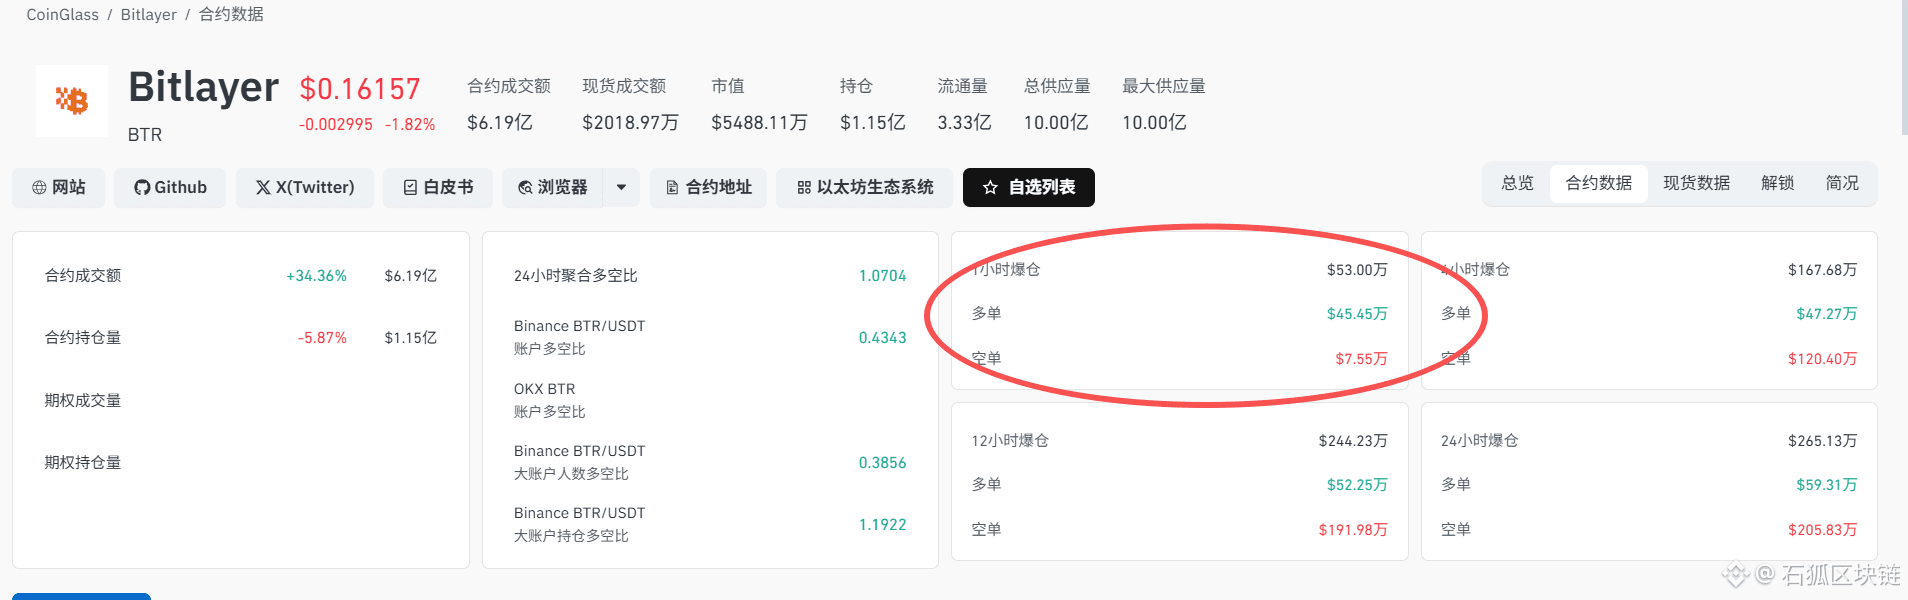Image resolution: width=1908 pixels, height=600 pixels.
Task: Click the 12小时爆仓 card title
Action: [x=1010, y=441]
